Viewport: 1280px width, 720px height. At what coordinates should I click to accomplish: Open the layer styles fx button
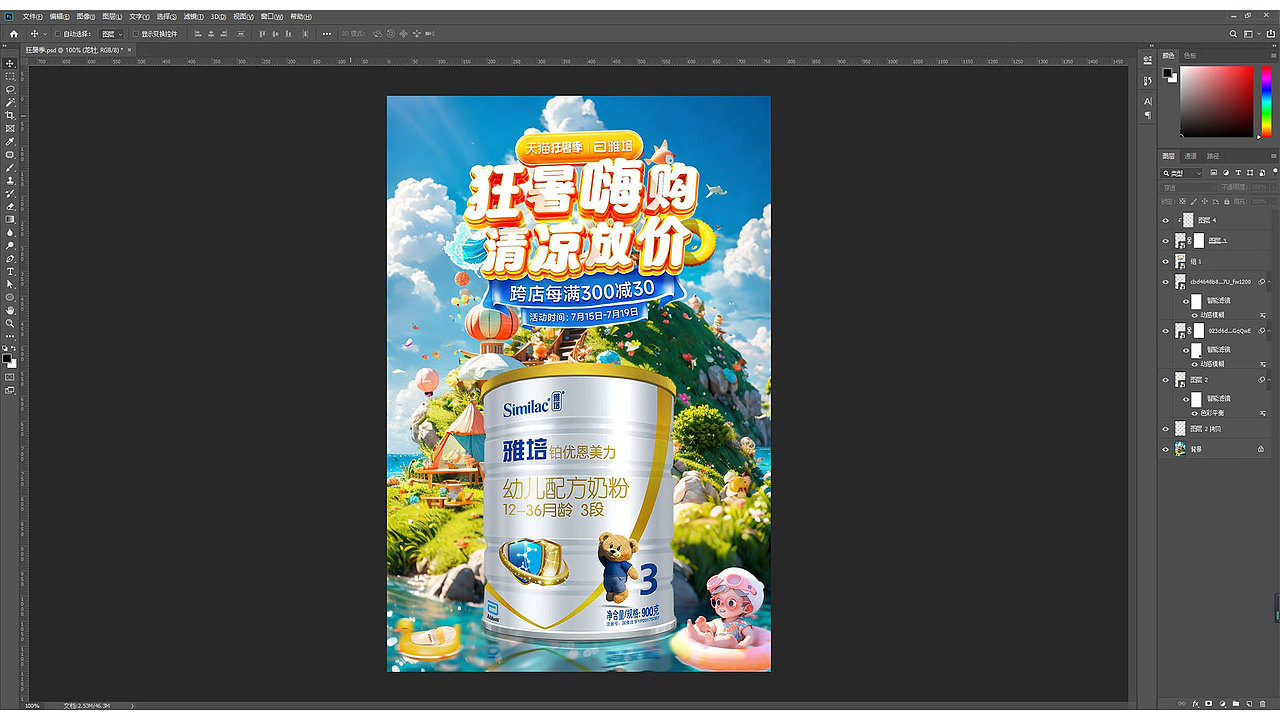point(1195,704)
